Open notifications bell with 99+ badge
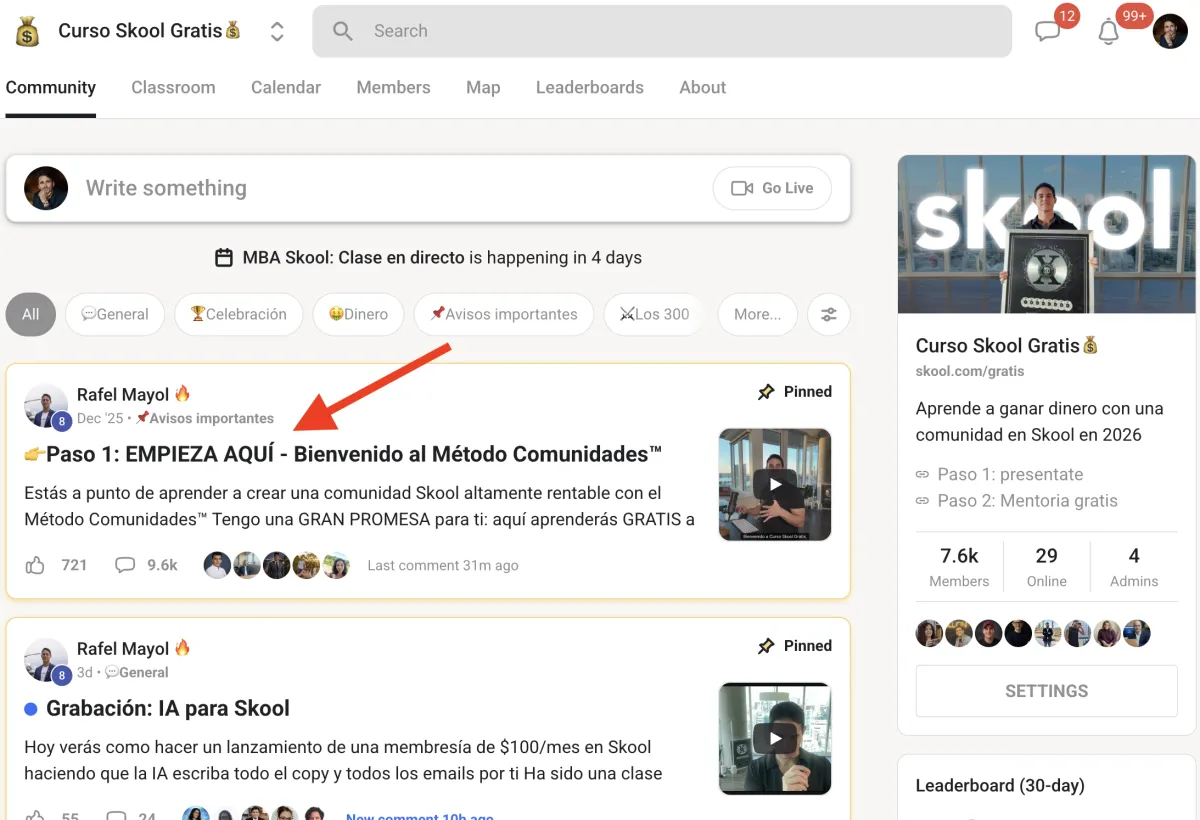Image resolution: width=1200 pixels, height=820 pixels. [1108, 32]
